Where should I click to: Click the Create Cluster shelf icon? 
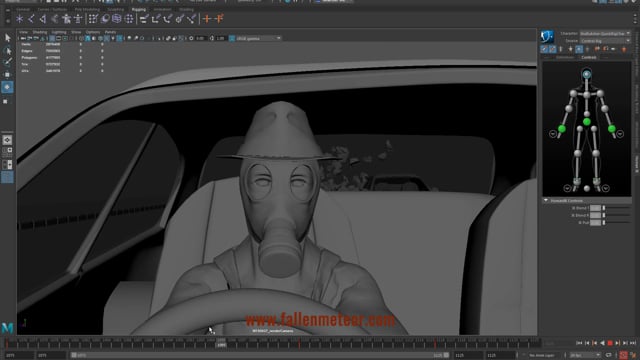[129, 19]
